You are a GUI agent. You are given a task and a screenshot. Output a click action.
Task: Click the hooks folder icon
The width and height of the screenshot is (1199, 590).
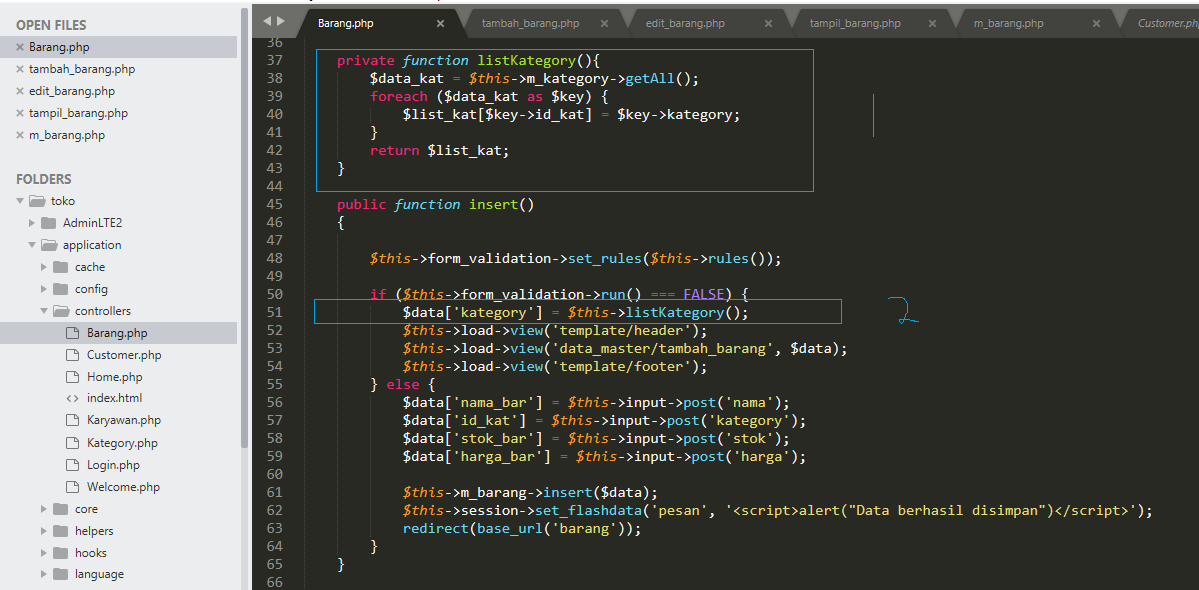[x=61, y=553]
